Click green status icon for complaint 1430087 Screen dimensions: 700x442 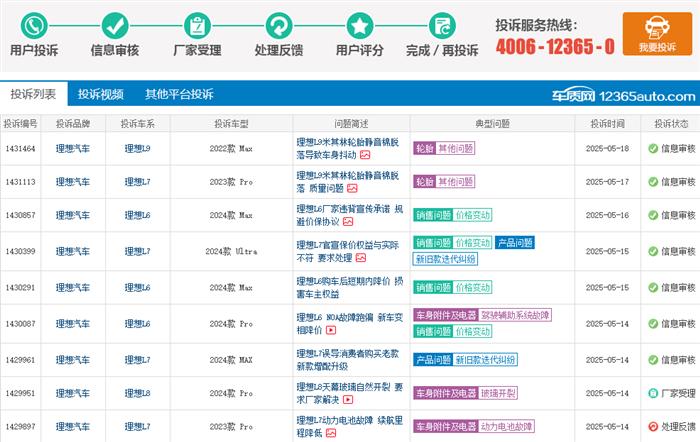click(653, 324)
